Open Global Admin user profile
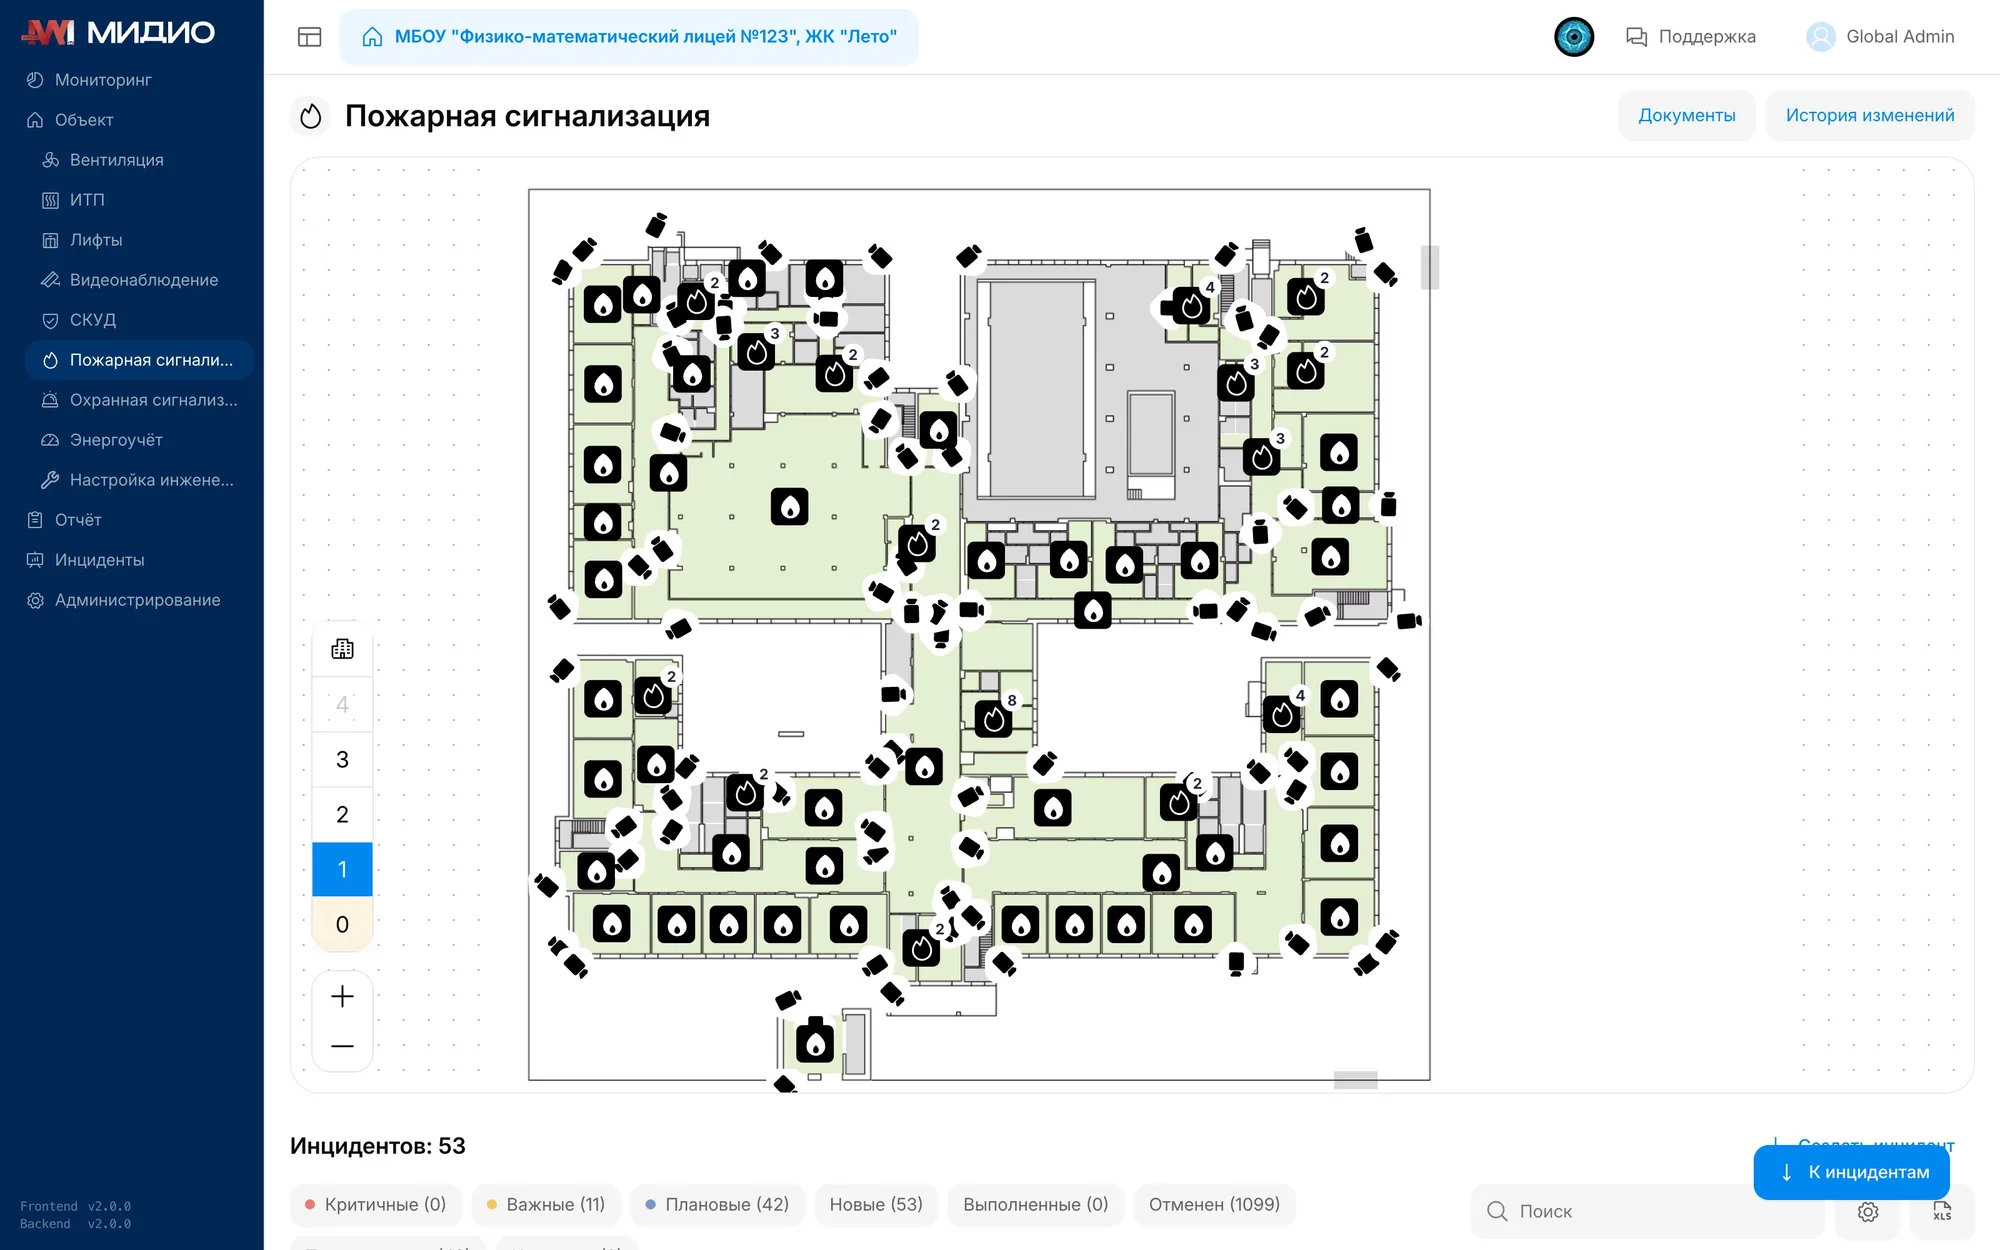Viewport: 2000px width, 1250px height. pyautogui.click(x=1880, y=37)
